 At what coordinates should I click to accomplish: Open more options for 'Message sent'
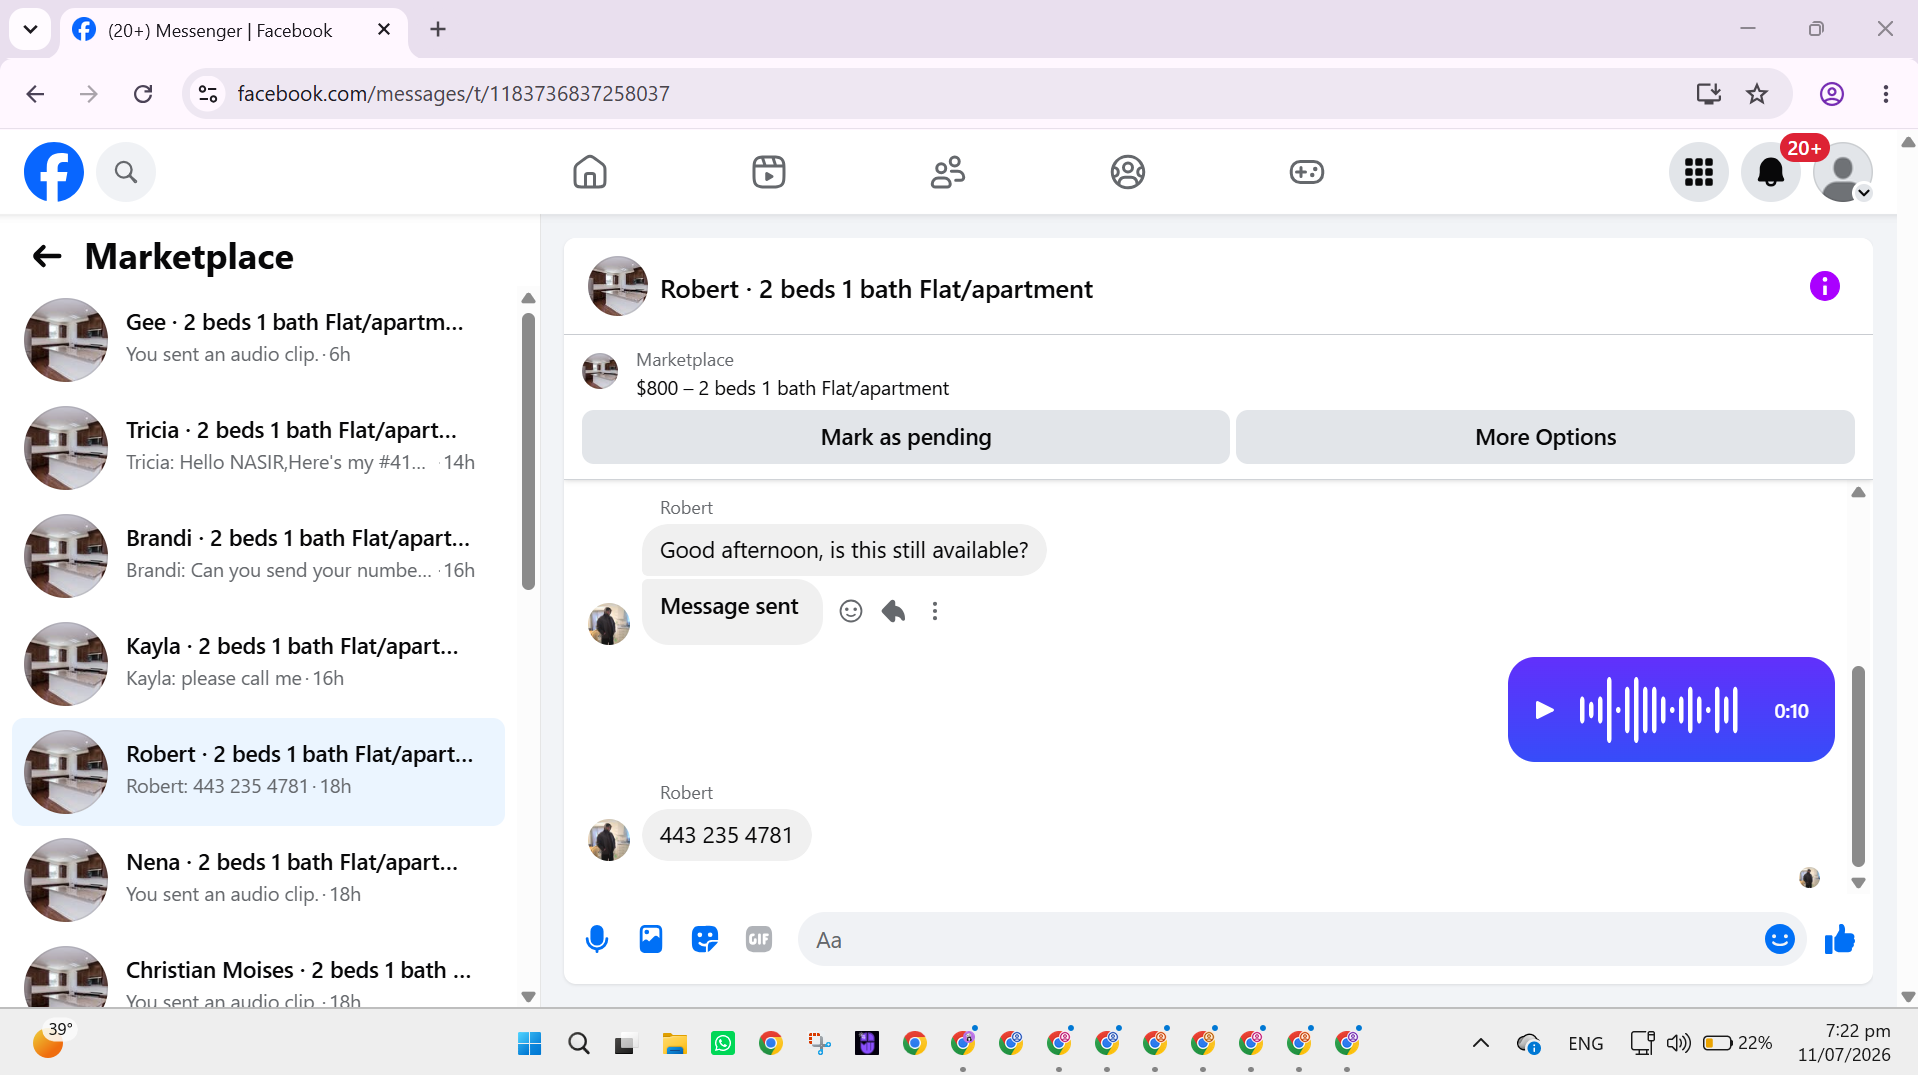935,611
